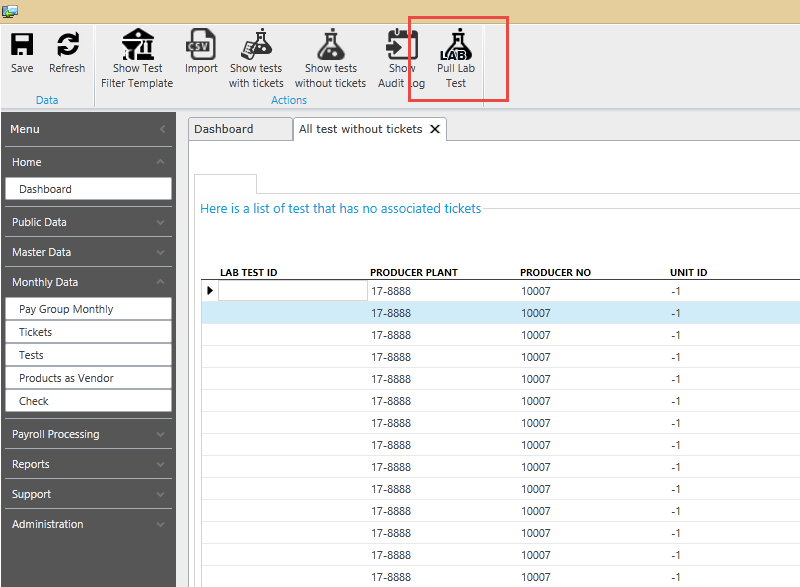Switch to the Dashboard tab
Image resolution: width=800 pixels, height=587 pixels.
tap(240, 129)
